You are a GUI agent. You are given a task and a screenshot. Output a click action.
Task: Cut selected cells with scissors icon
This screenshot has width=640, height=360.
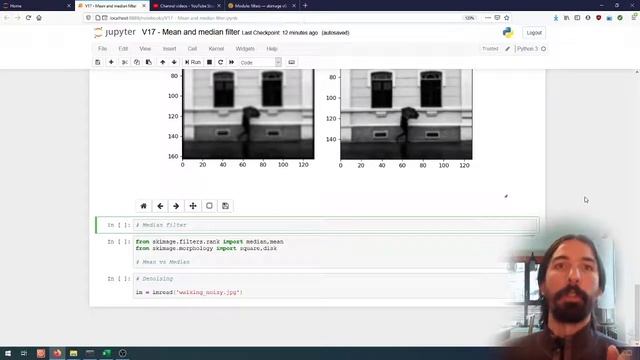click(x=124, y=62)
